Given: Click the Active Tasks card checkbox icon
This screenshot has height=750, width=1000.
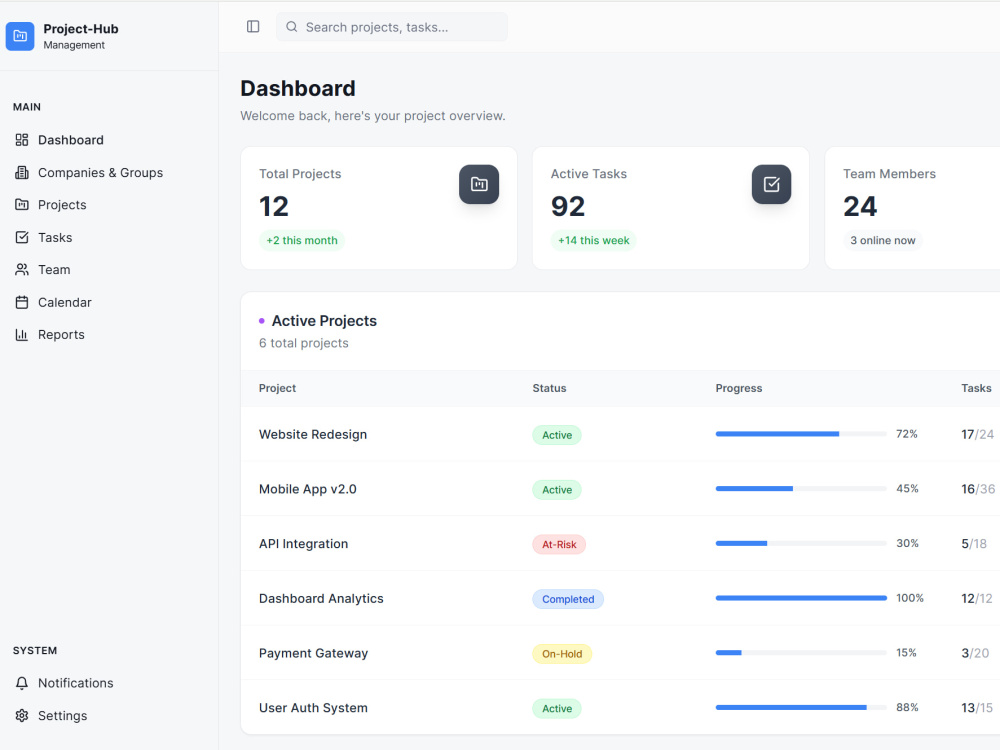Looking at the screenshot, I should pos(771,184).
